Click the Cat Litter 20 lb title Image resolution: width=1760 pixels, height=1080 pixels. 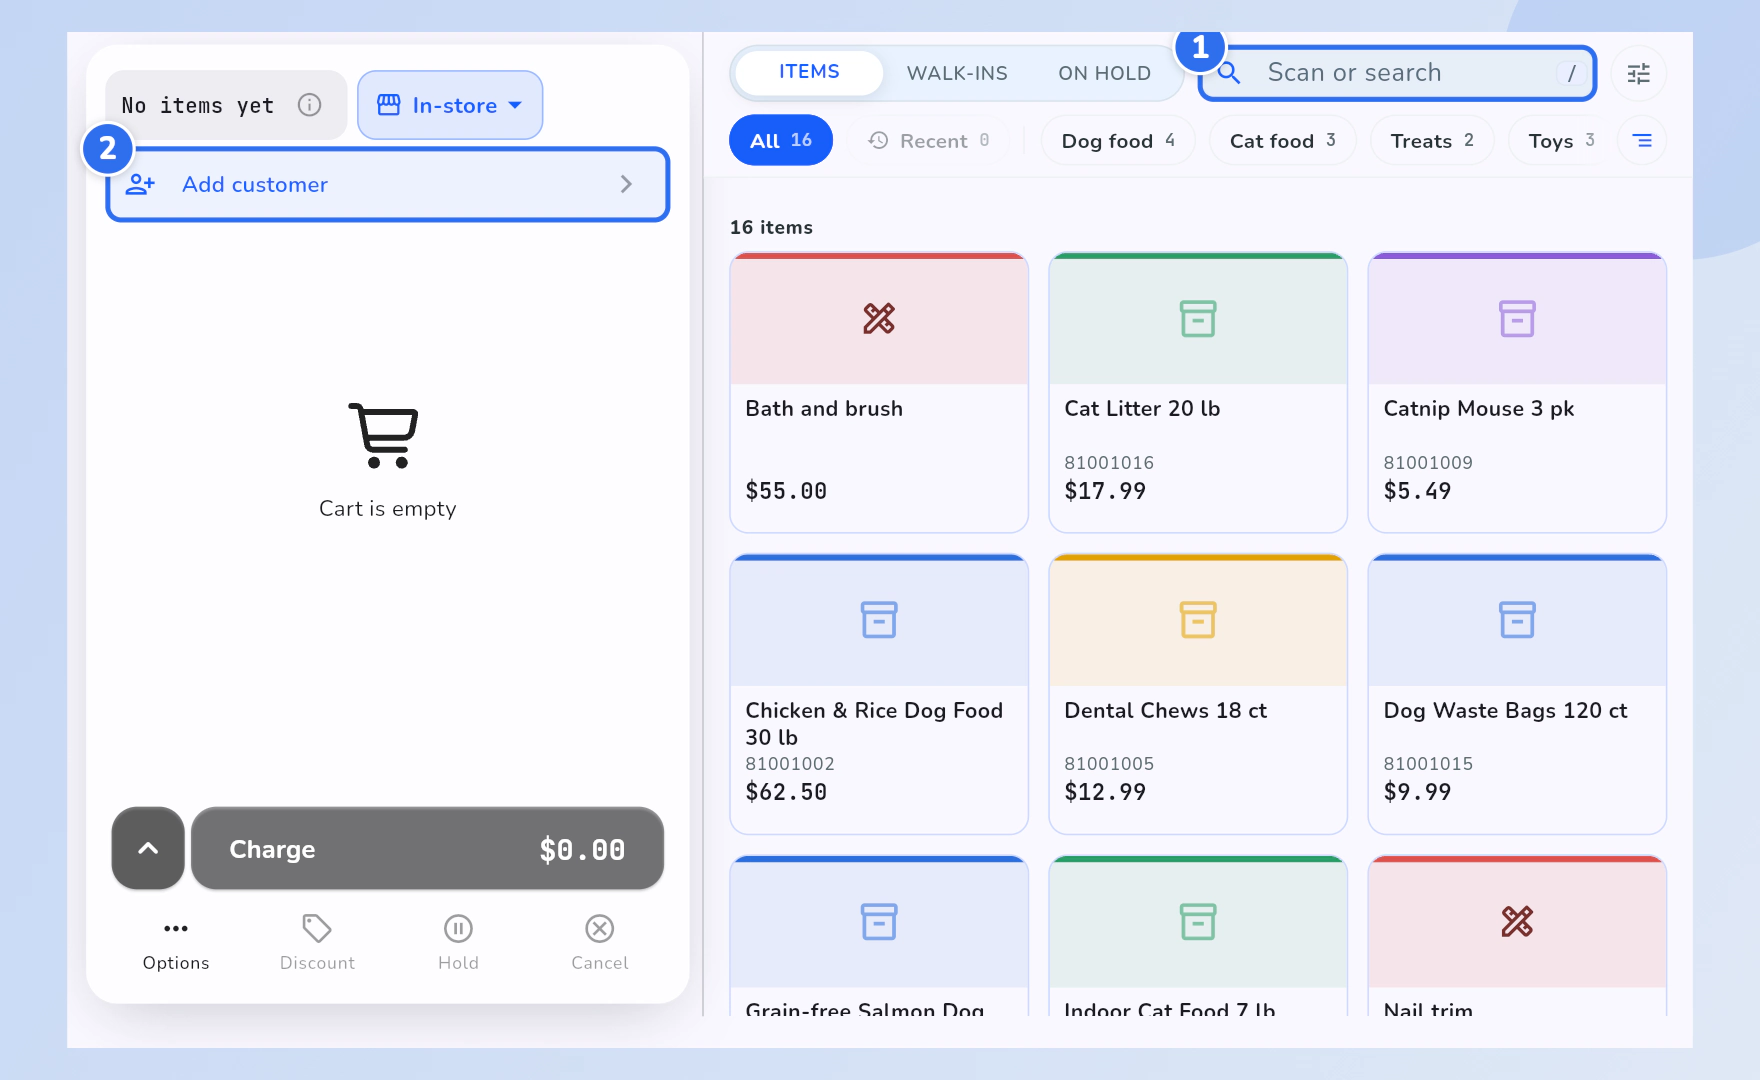click(x=1142, y=409)
